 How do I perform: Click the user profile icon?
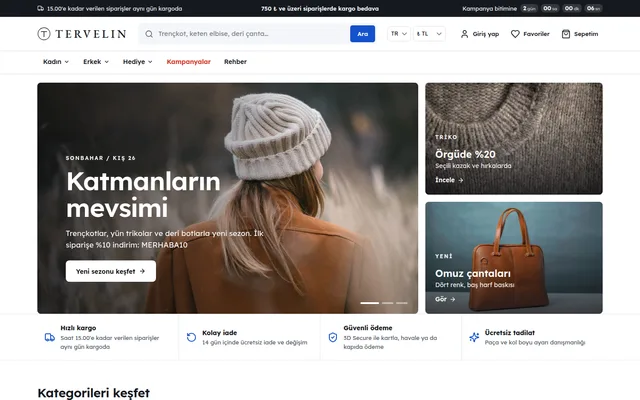point(464,34)
